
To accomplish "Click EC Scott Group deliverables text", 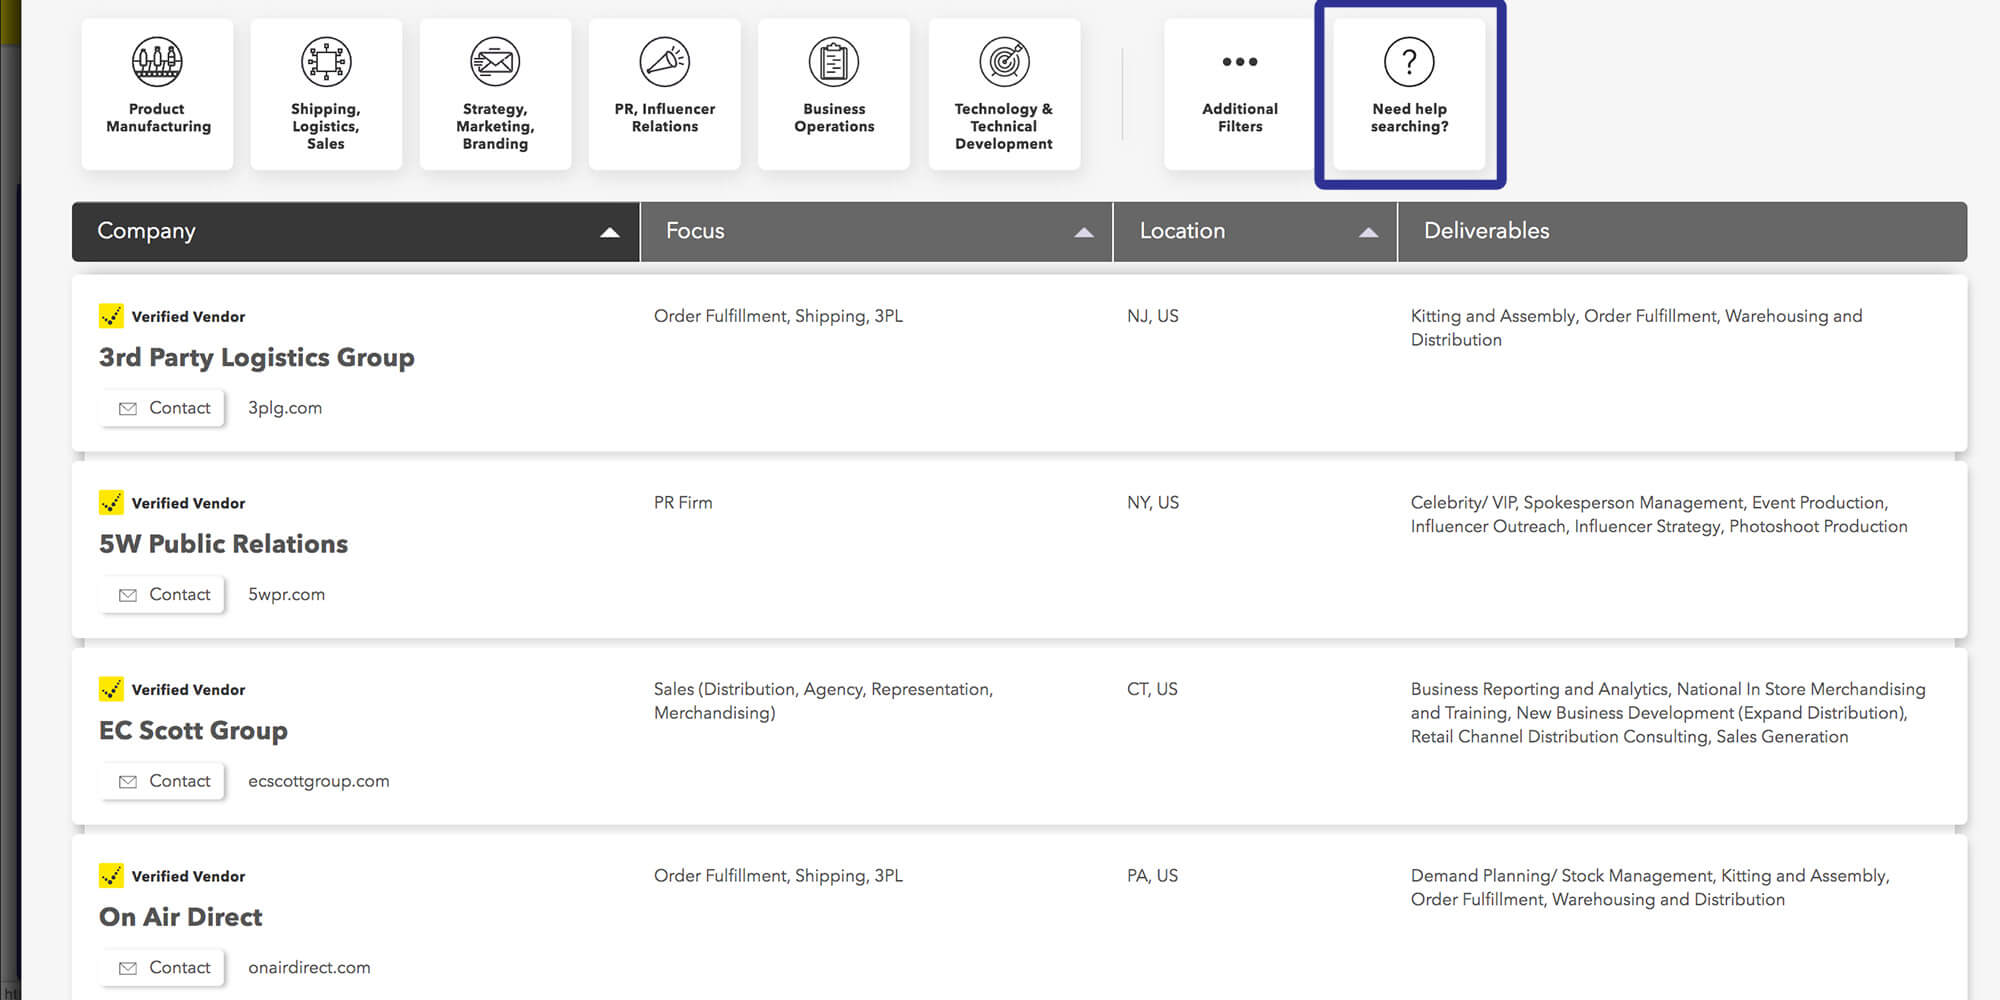I will click(x=1668, y=713).
